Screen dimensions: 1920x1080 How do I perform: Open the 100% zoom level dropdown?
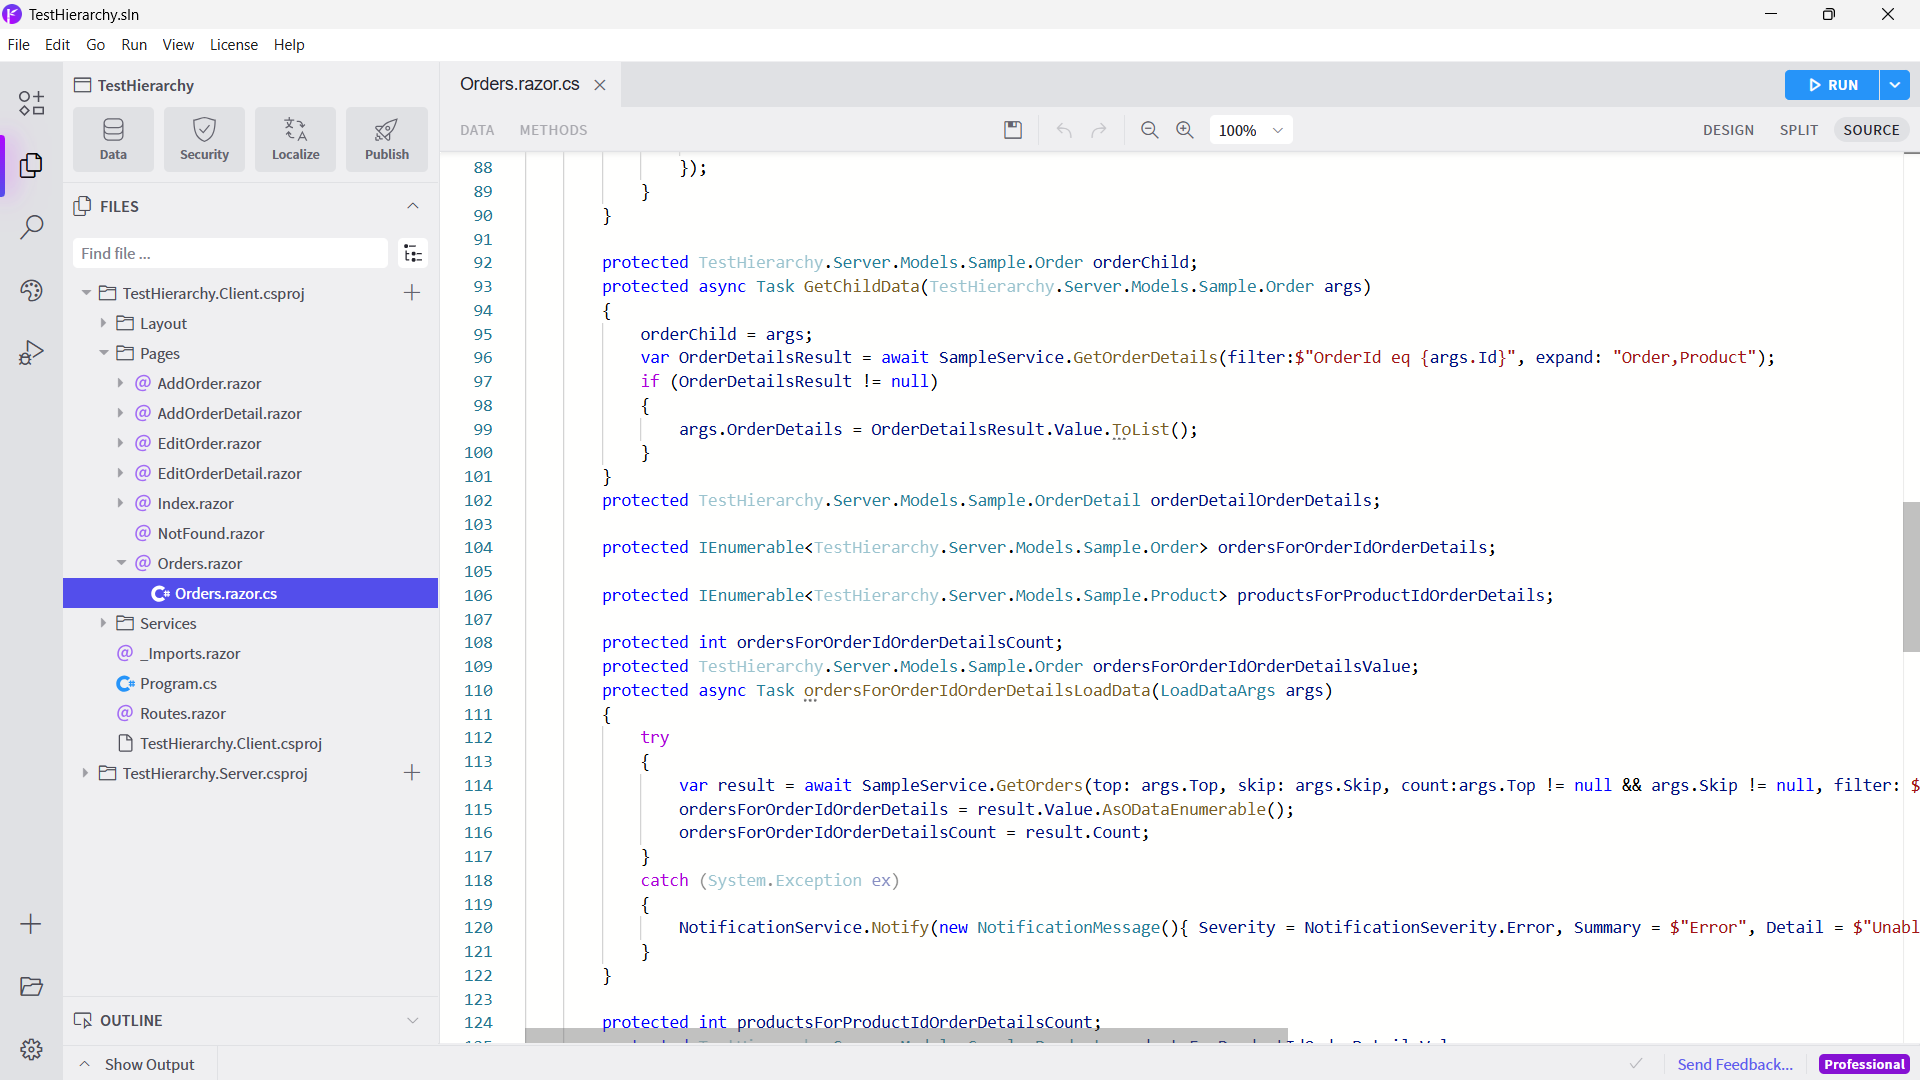click(1250, 130)
